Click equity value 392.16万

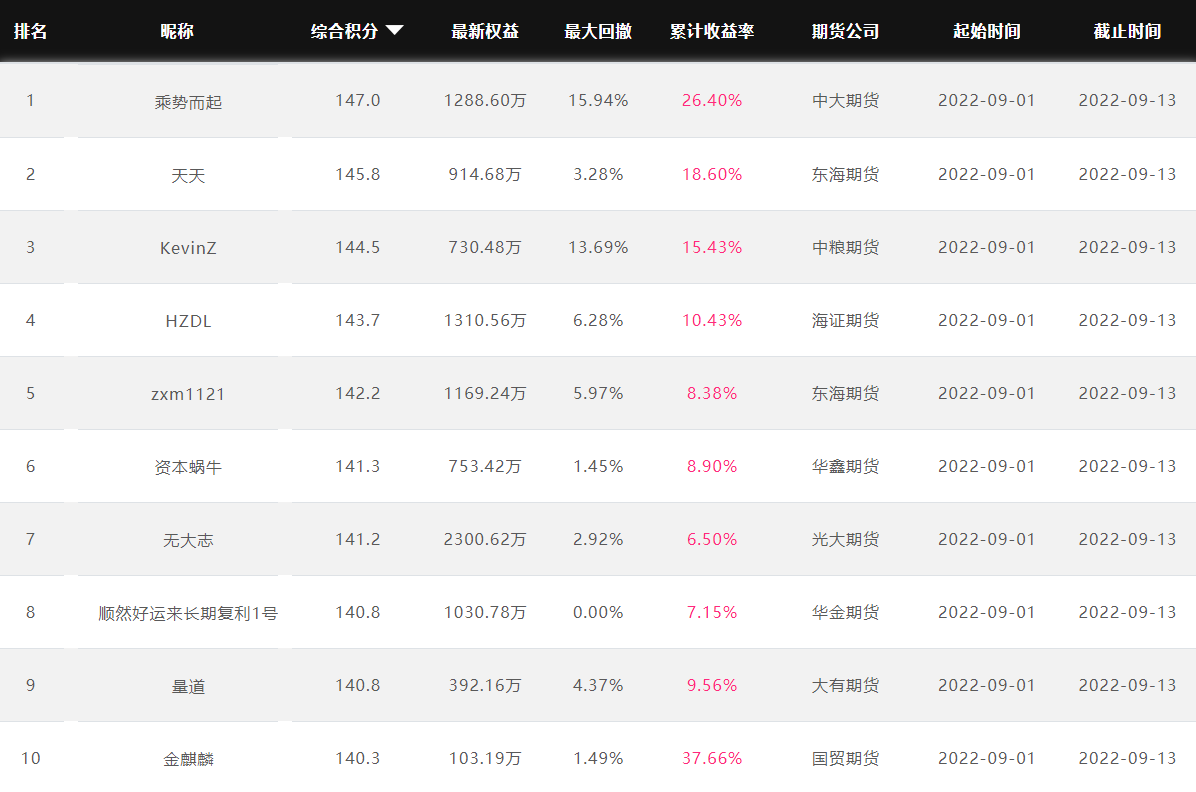[485, 685]
